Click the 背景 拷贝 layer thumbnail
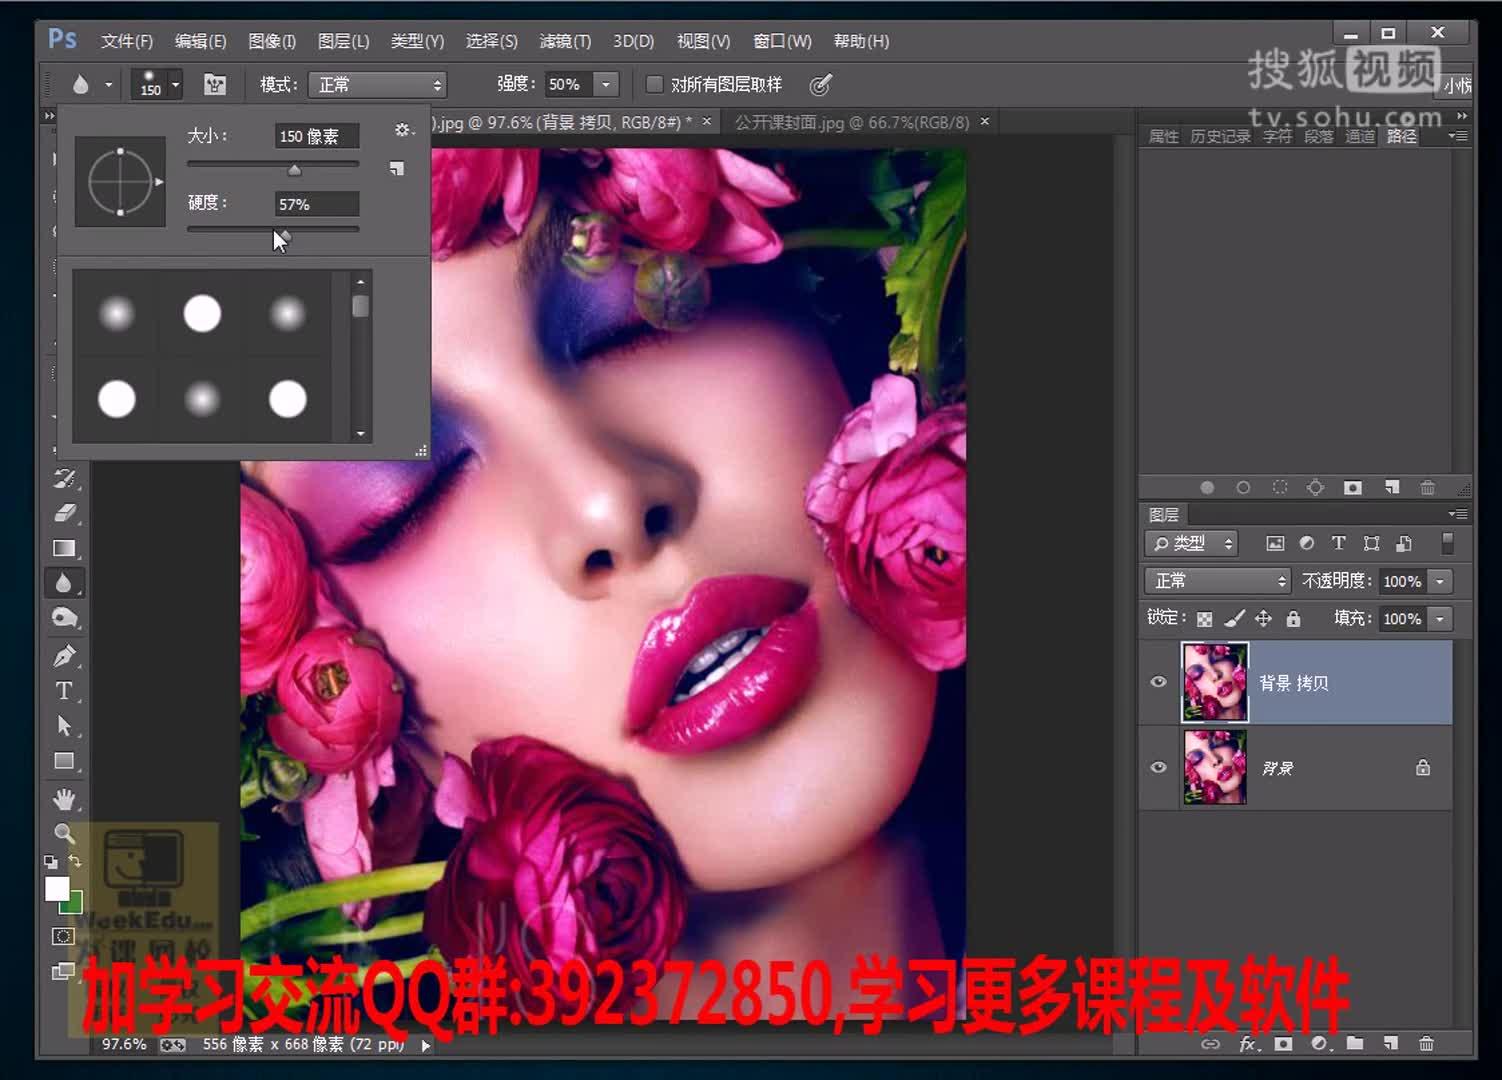1502x1080 pixels. click(1214, 682)
